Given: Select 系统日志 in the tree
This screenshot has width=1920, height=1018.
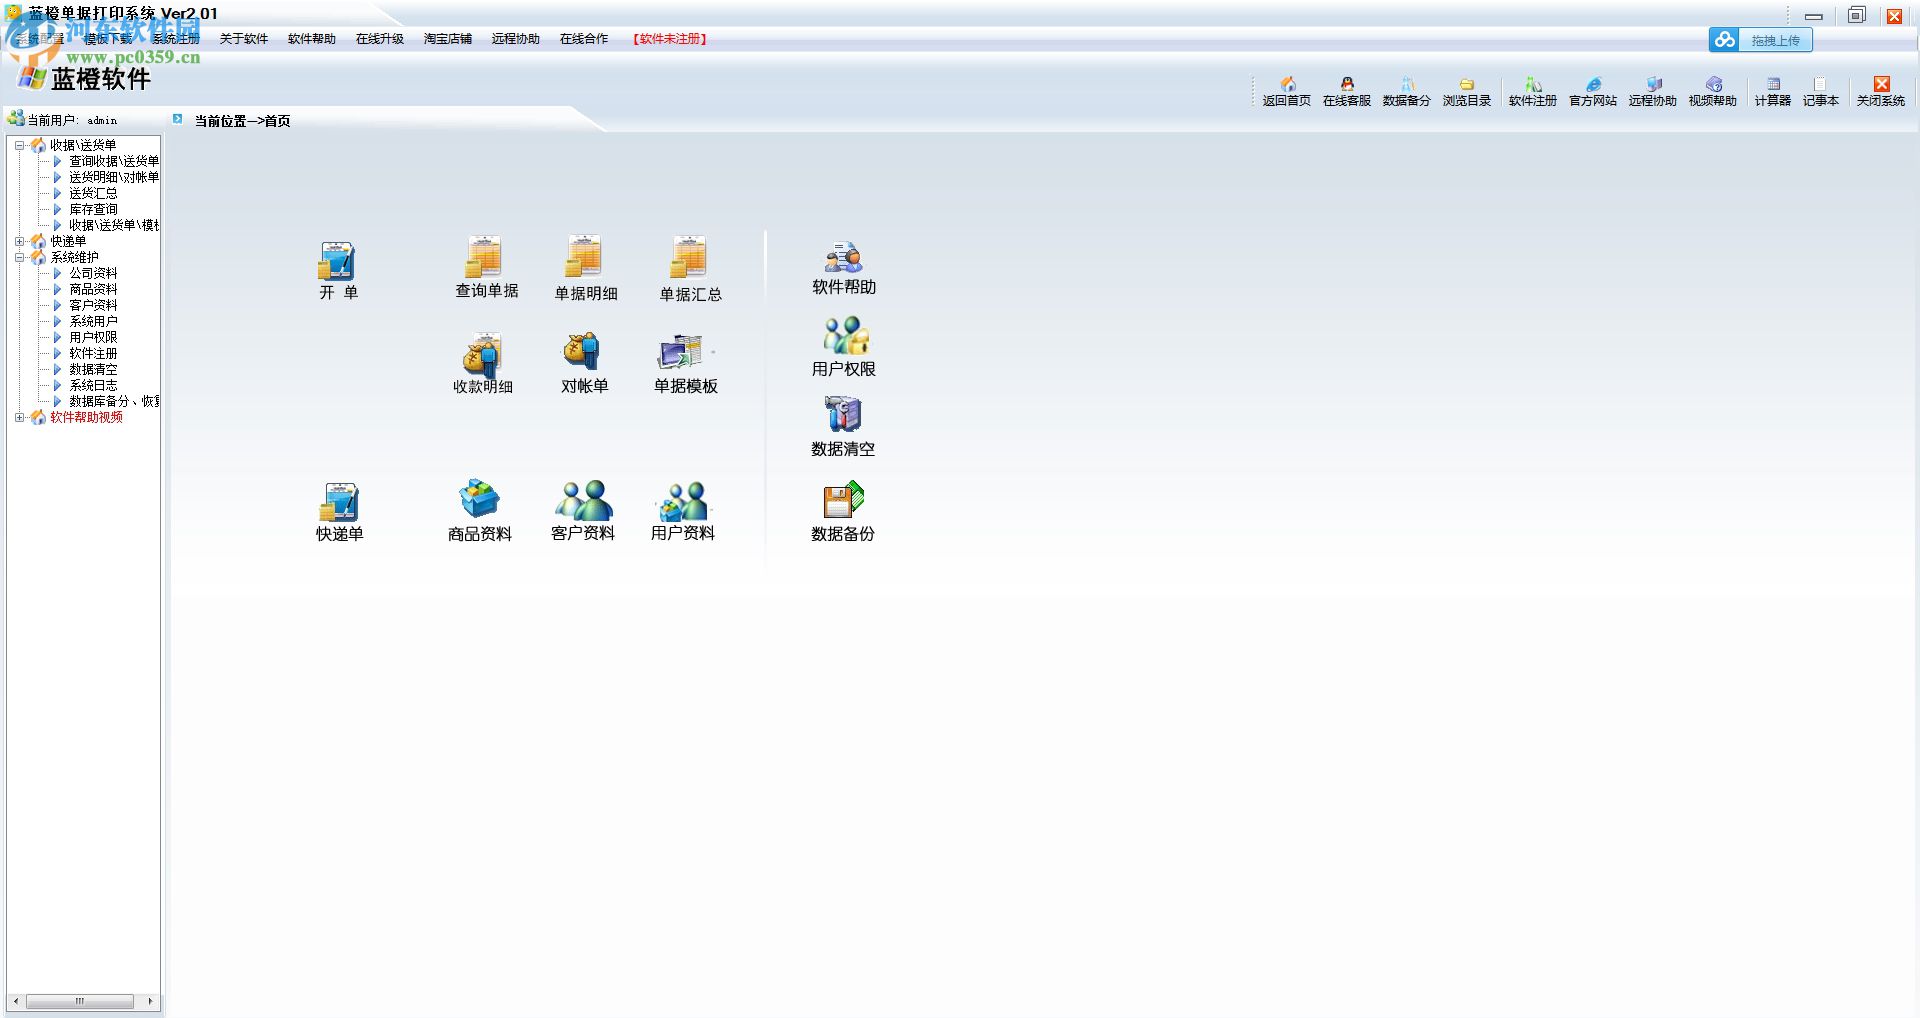Looking at the screenshot, I should click(93, 385).
